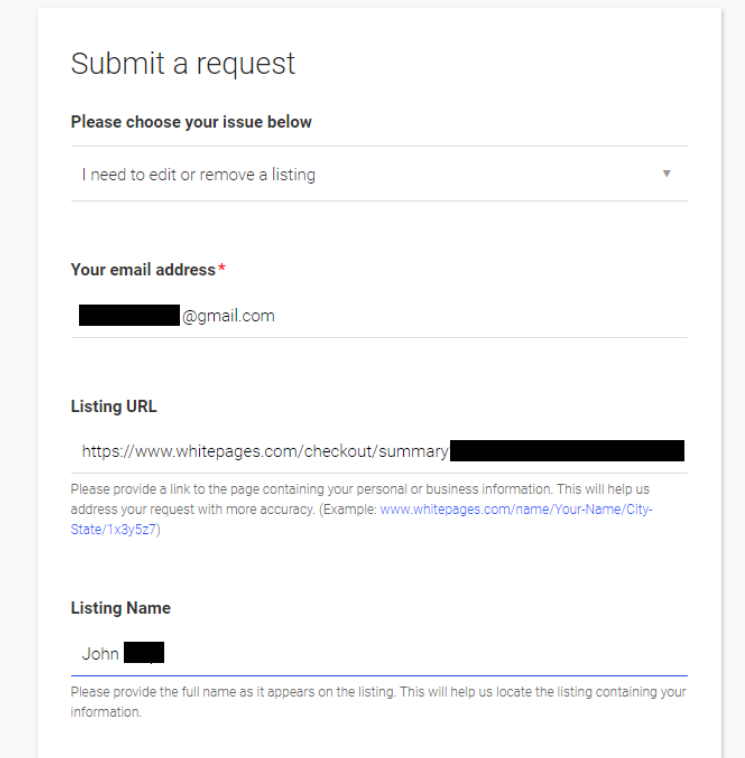The image size is (745, 758).
Task: Open the 'I need to edit or remove a listing' dropdown
Action: point(199,174)
